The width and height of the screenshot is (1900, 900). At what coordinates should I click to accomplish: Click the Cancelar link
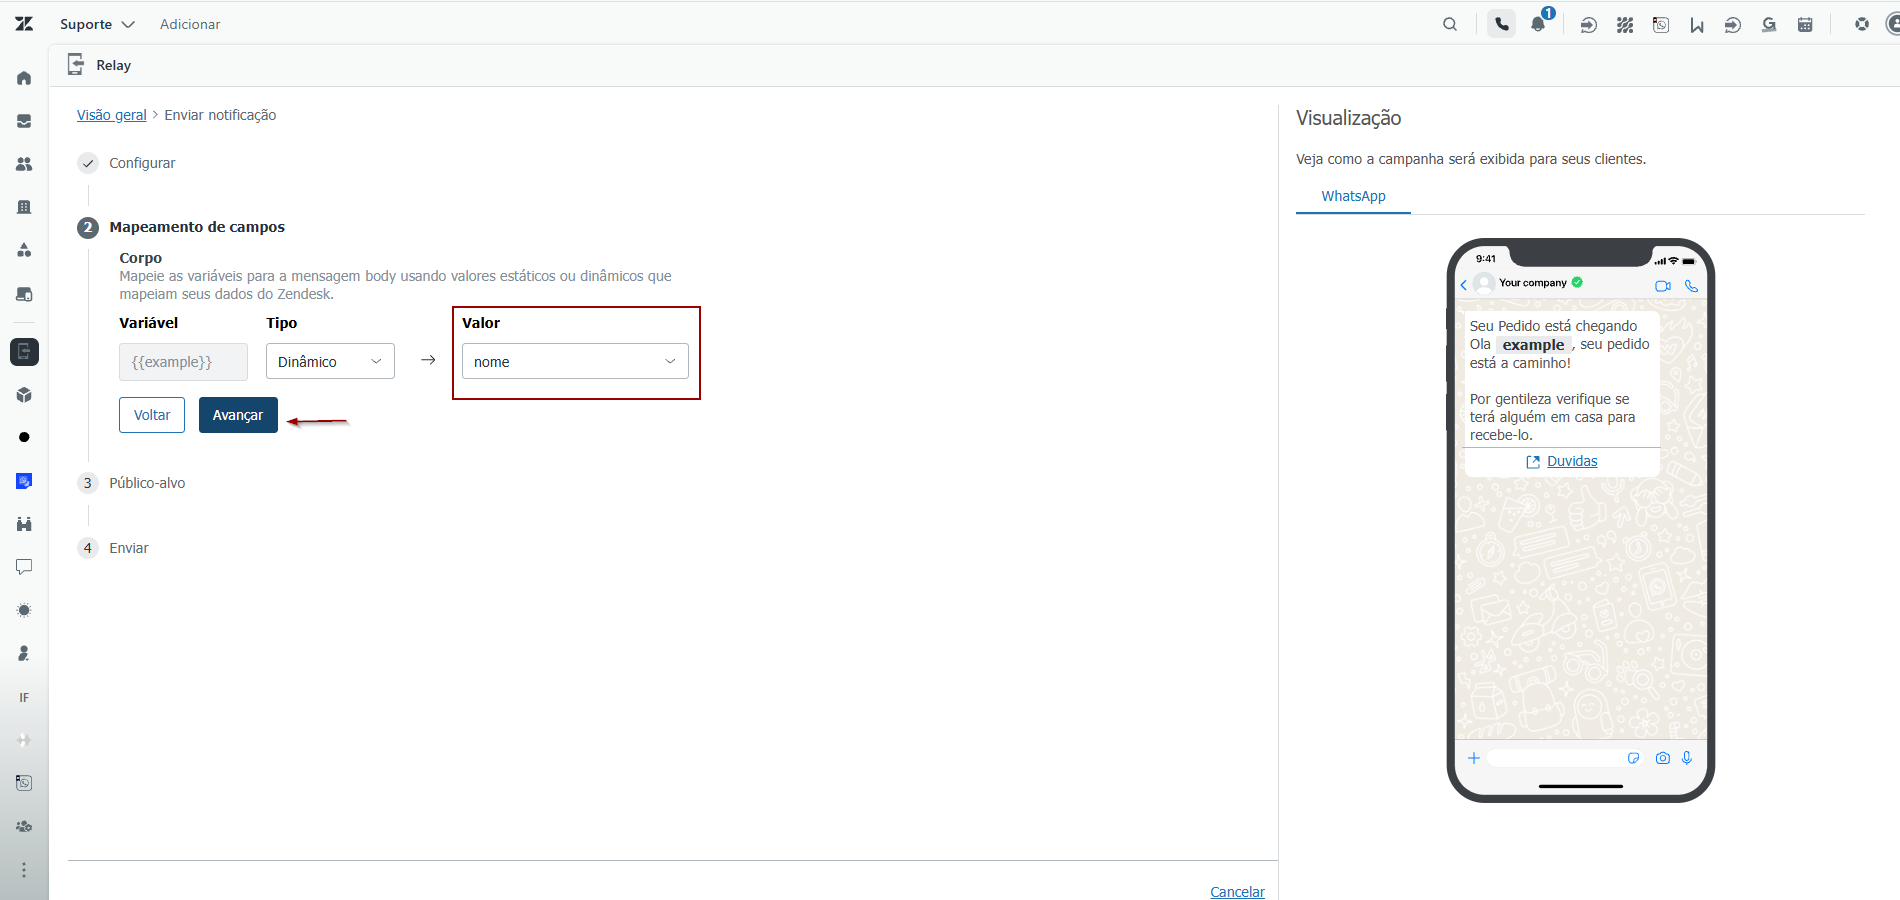(1237, 892)
